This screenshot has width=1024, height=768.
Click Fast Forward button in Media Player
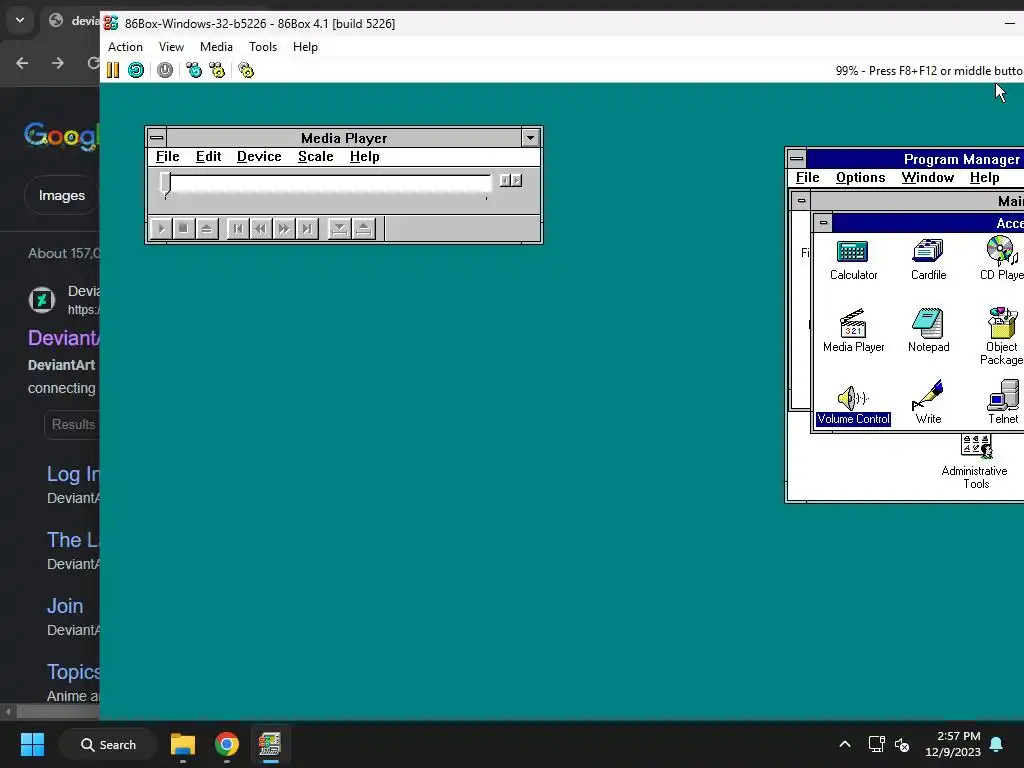284,229
